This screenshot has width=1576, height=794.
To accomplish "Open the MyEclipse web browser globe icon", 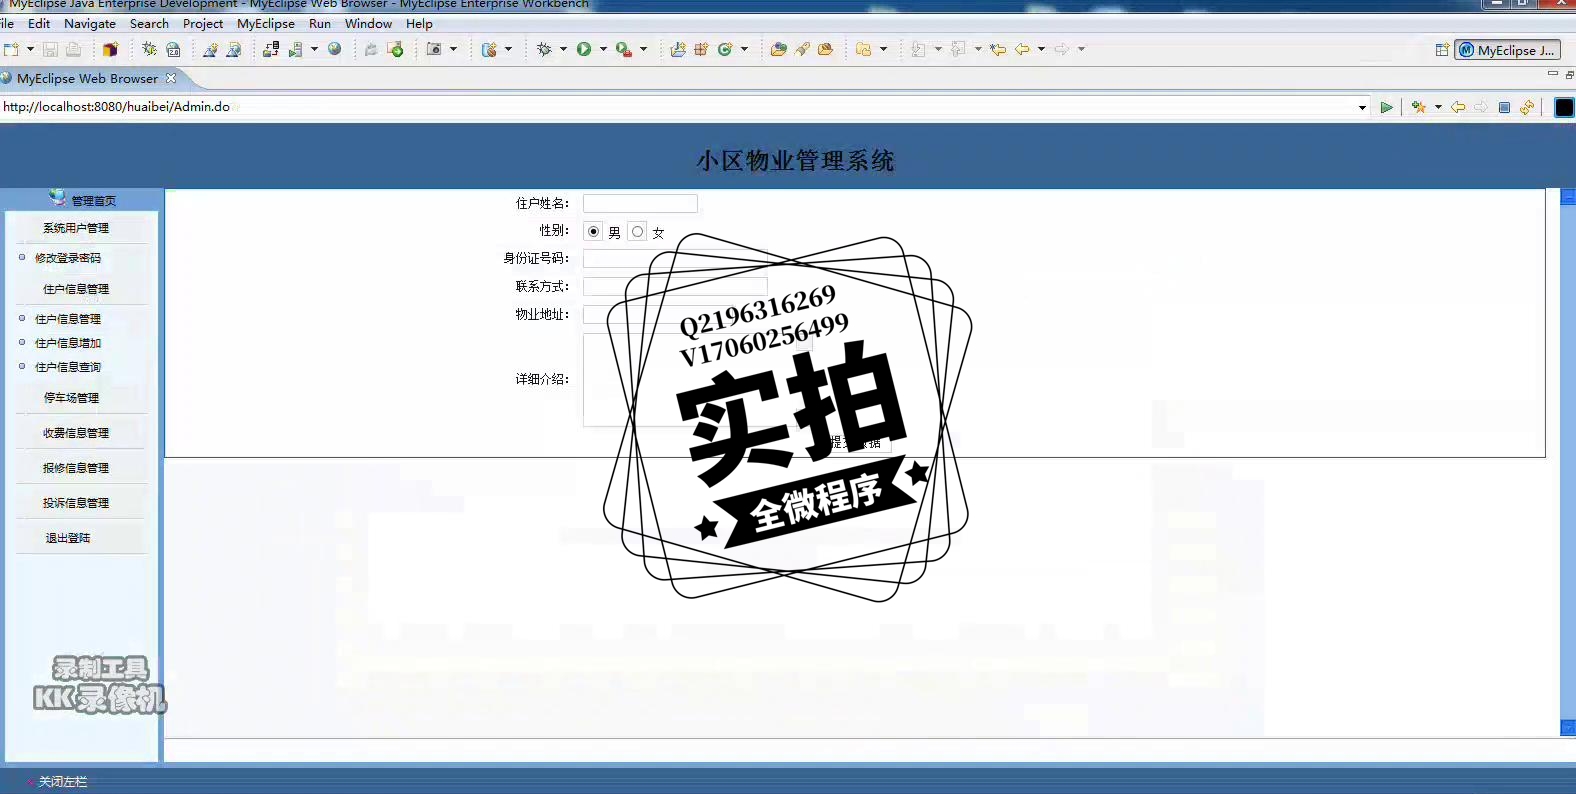I will 335,49.
